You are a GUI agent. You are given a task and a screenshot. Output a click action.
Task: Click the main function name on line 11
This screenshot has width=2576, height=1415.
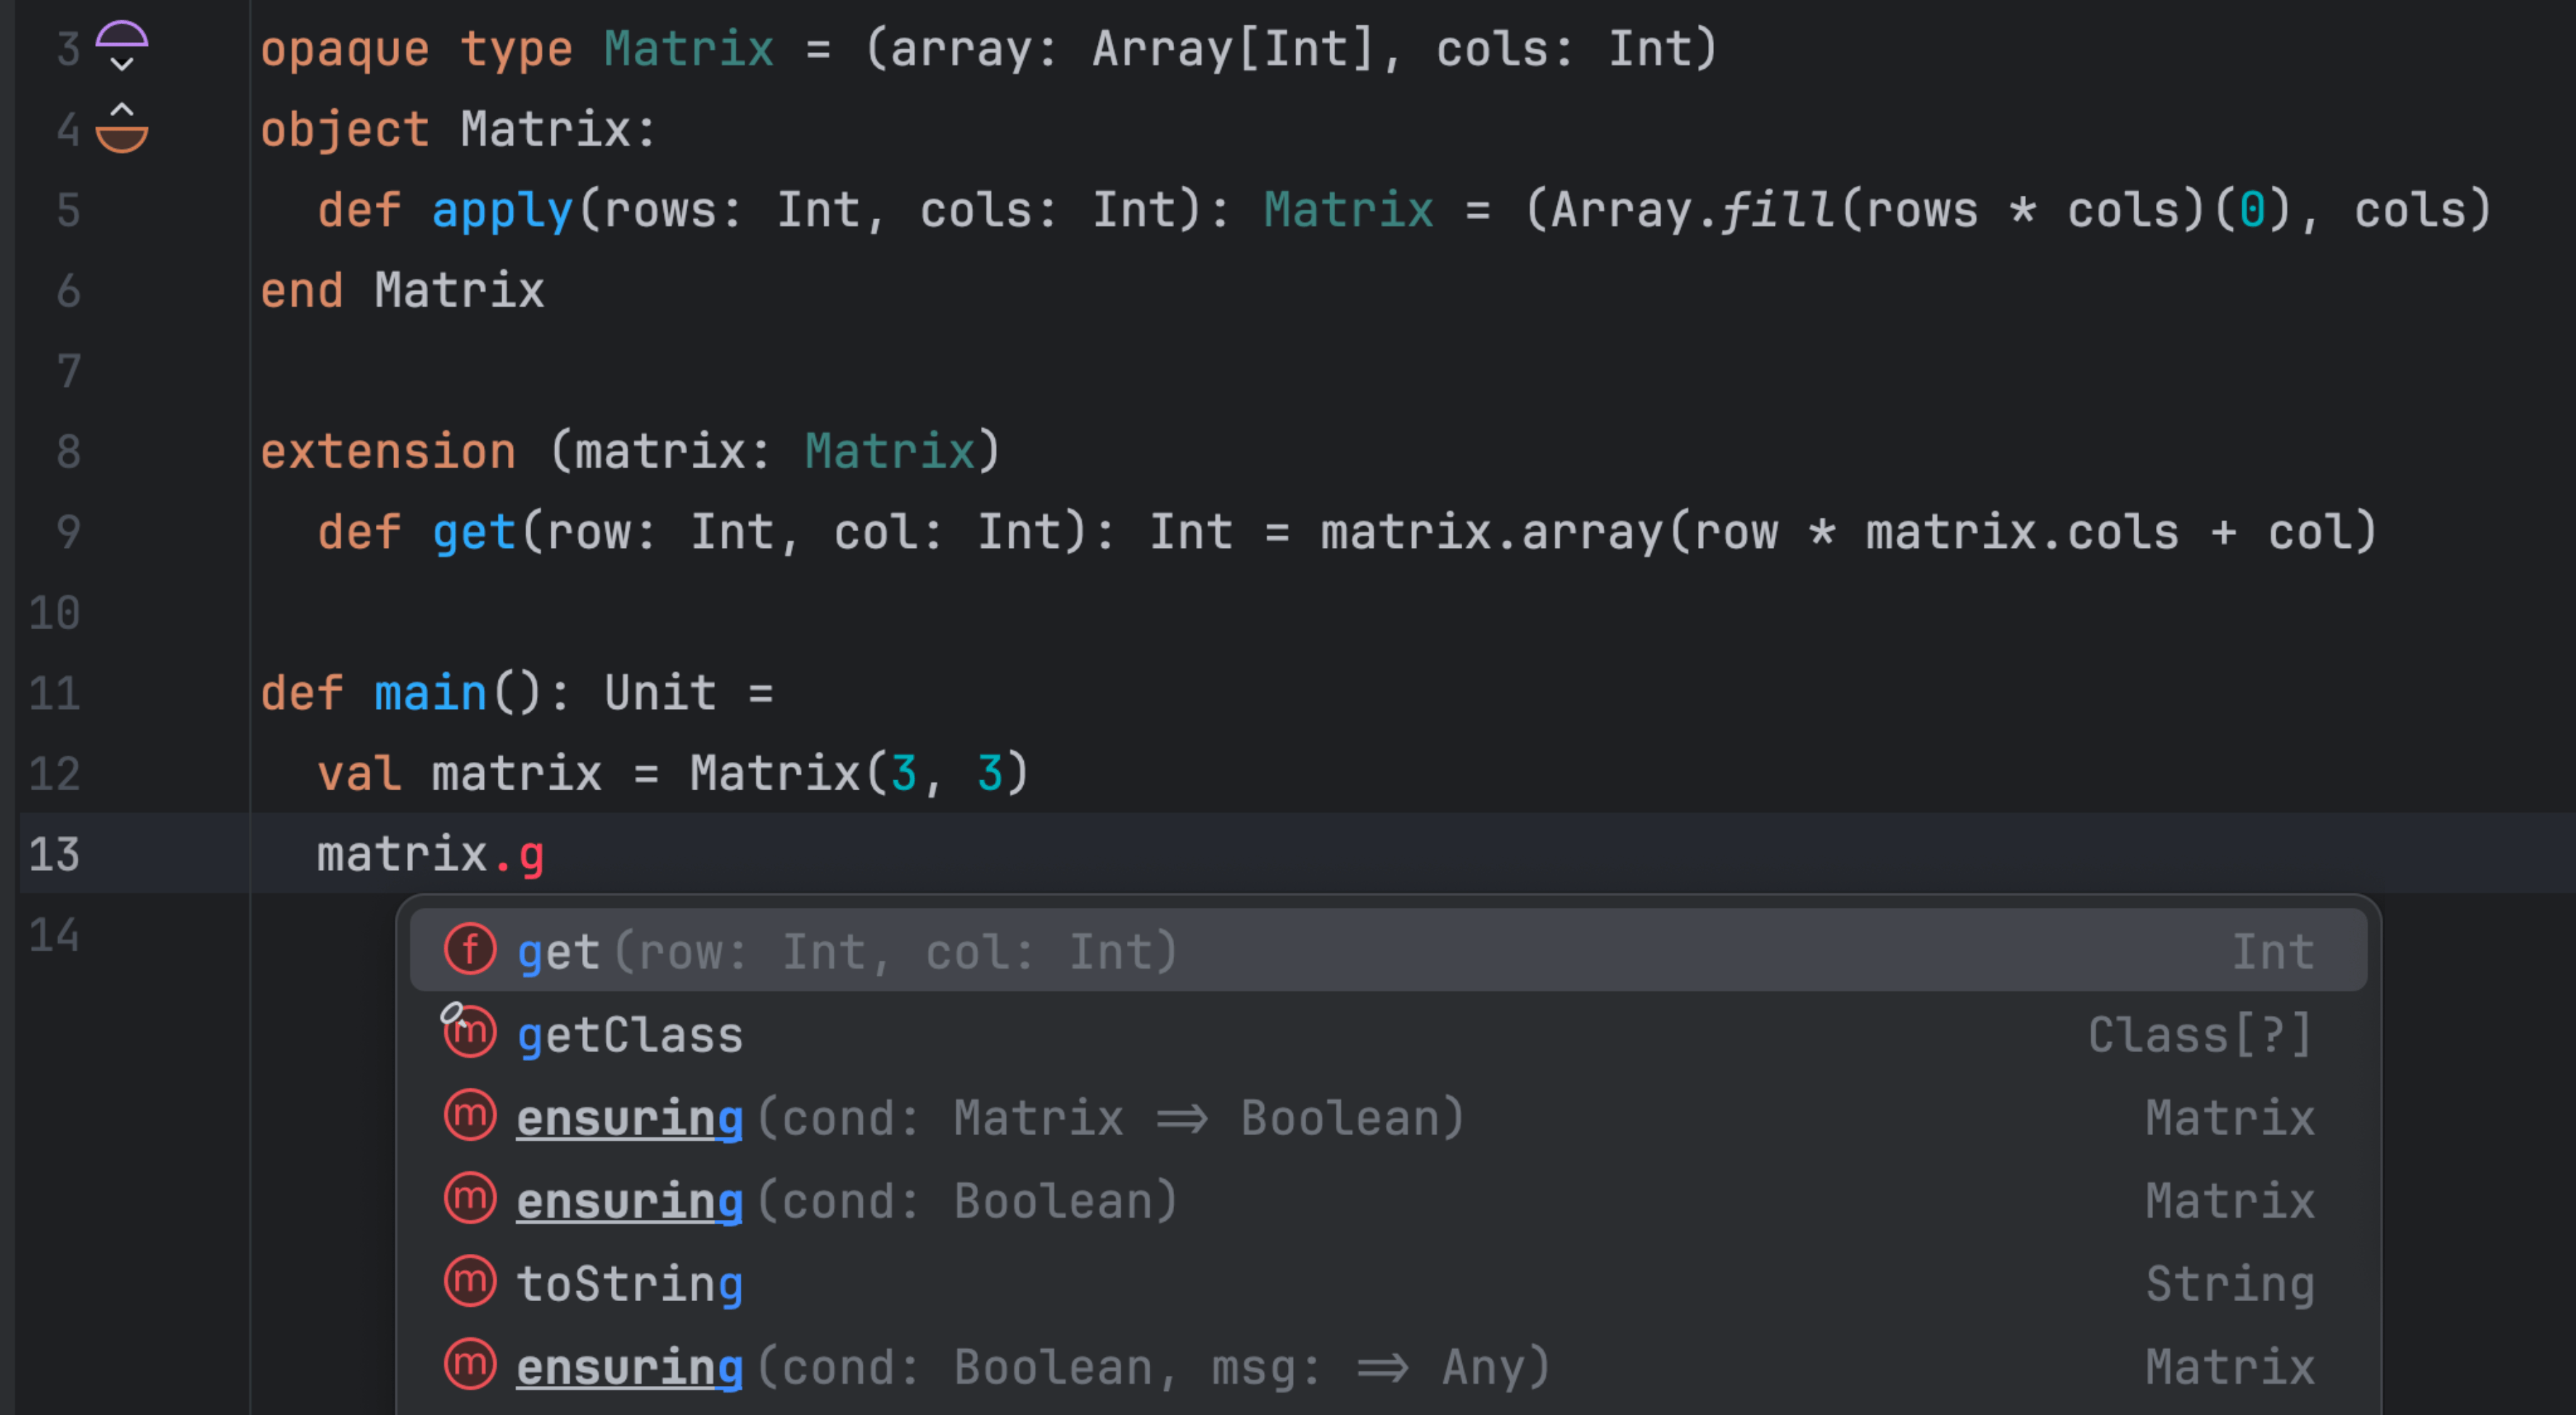pos(430,693)
